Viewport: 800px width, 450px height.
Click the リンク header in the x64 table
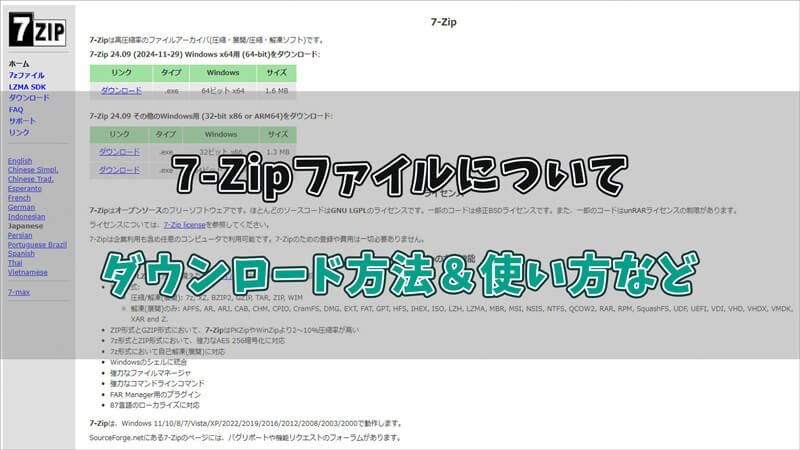(x=121, y=73)
